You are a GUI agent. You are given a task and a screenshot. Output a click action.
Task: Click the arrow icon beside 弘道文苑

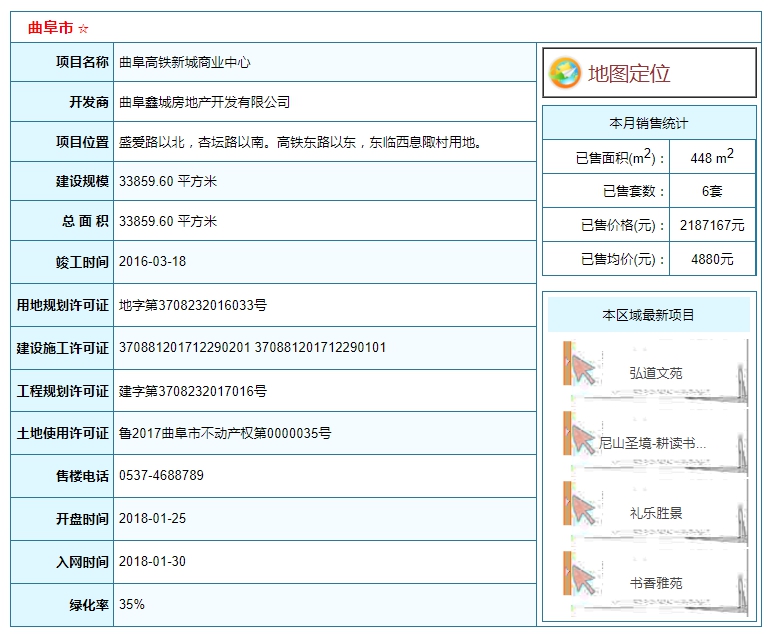coord(583,370)
